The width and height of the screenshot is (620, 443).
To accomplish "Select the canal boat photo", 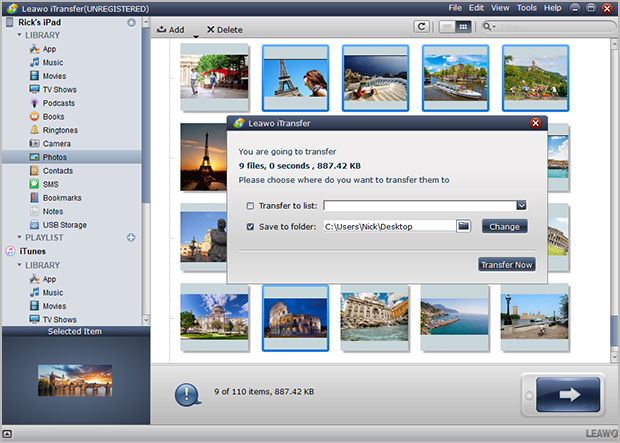I will tap(456, 78).
